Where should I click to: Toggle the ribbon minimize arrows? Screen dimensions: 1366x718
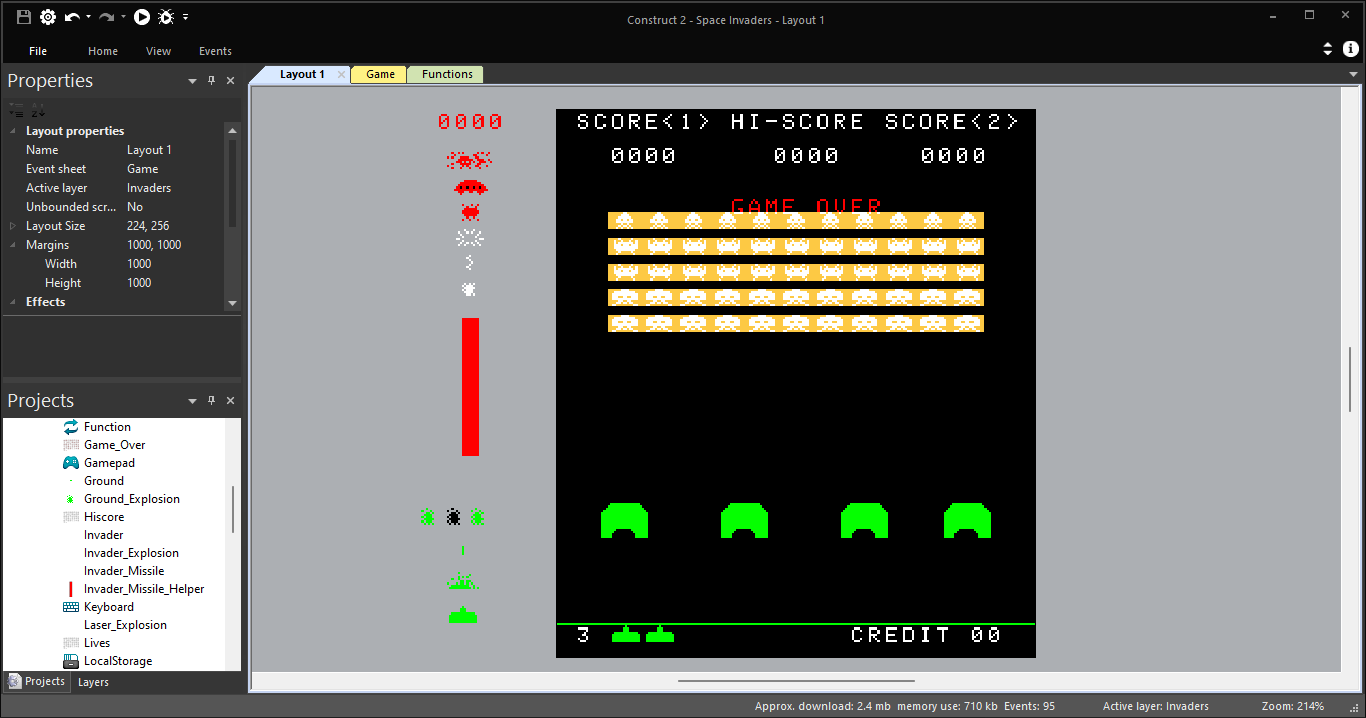pos(1328,49)
